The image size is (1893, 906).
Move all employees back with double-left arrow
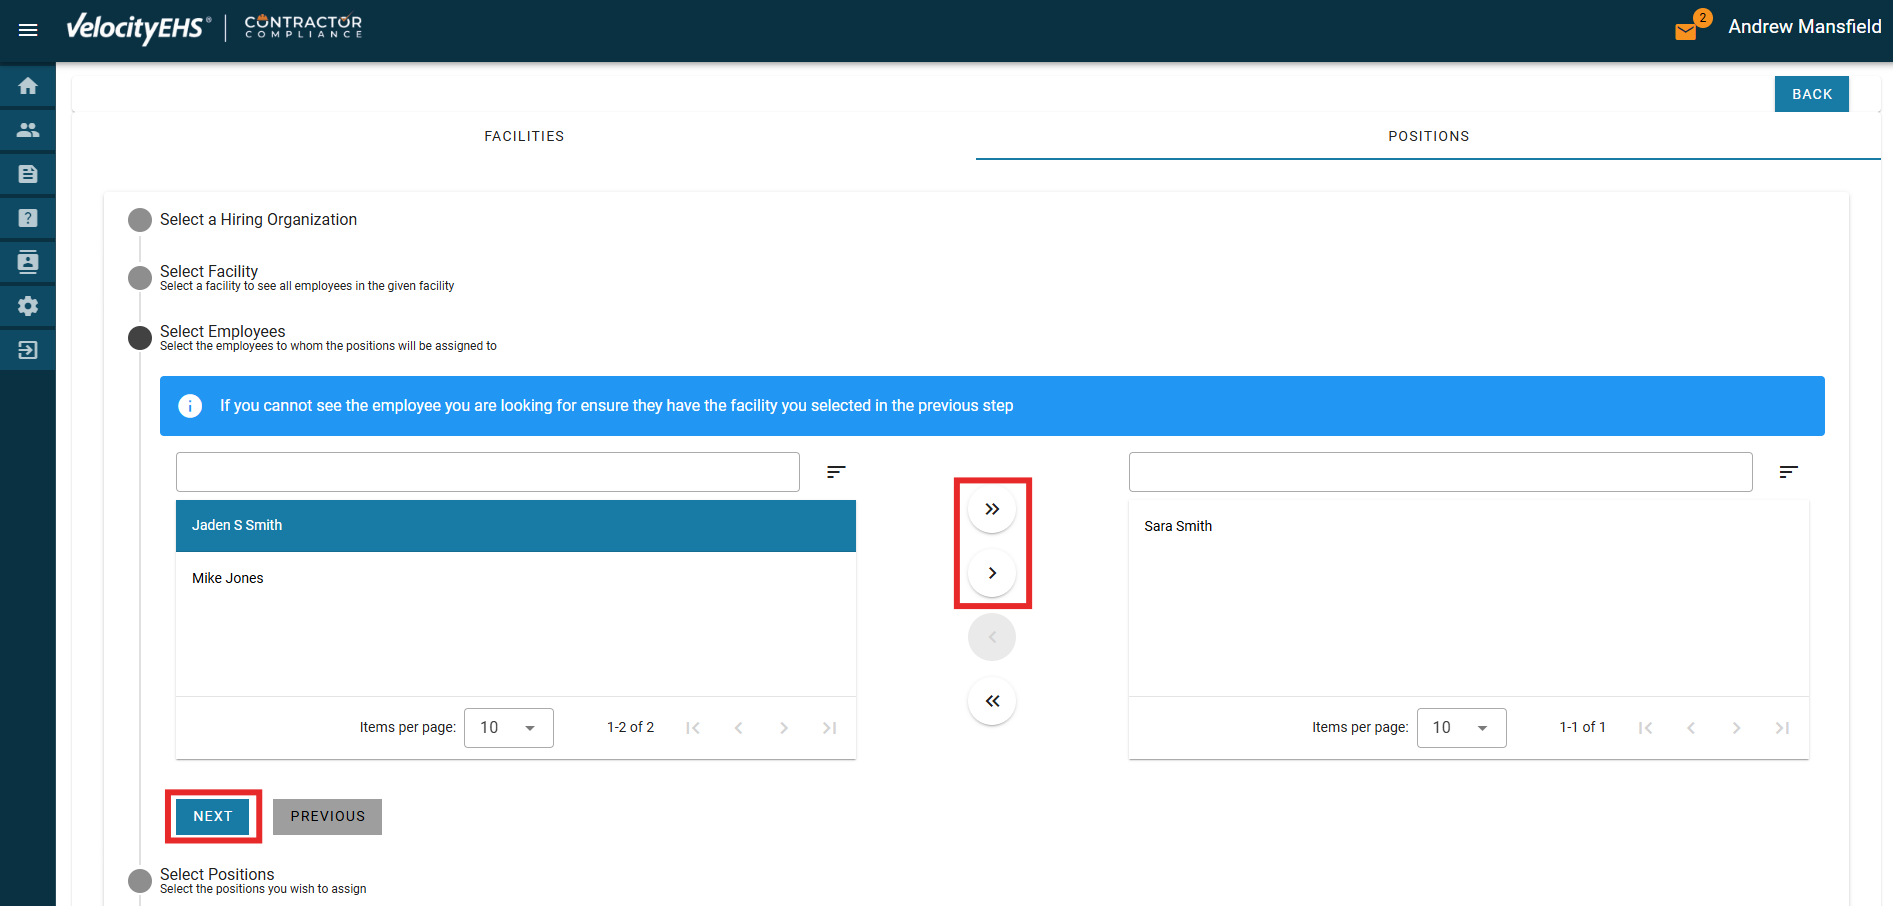[x=991, y=701]
